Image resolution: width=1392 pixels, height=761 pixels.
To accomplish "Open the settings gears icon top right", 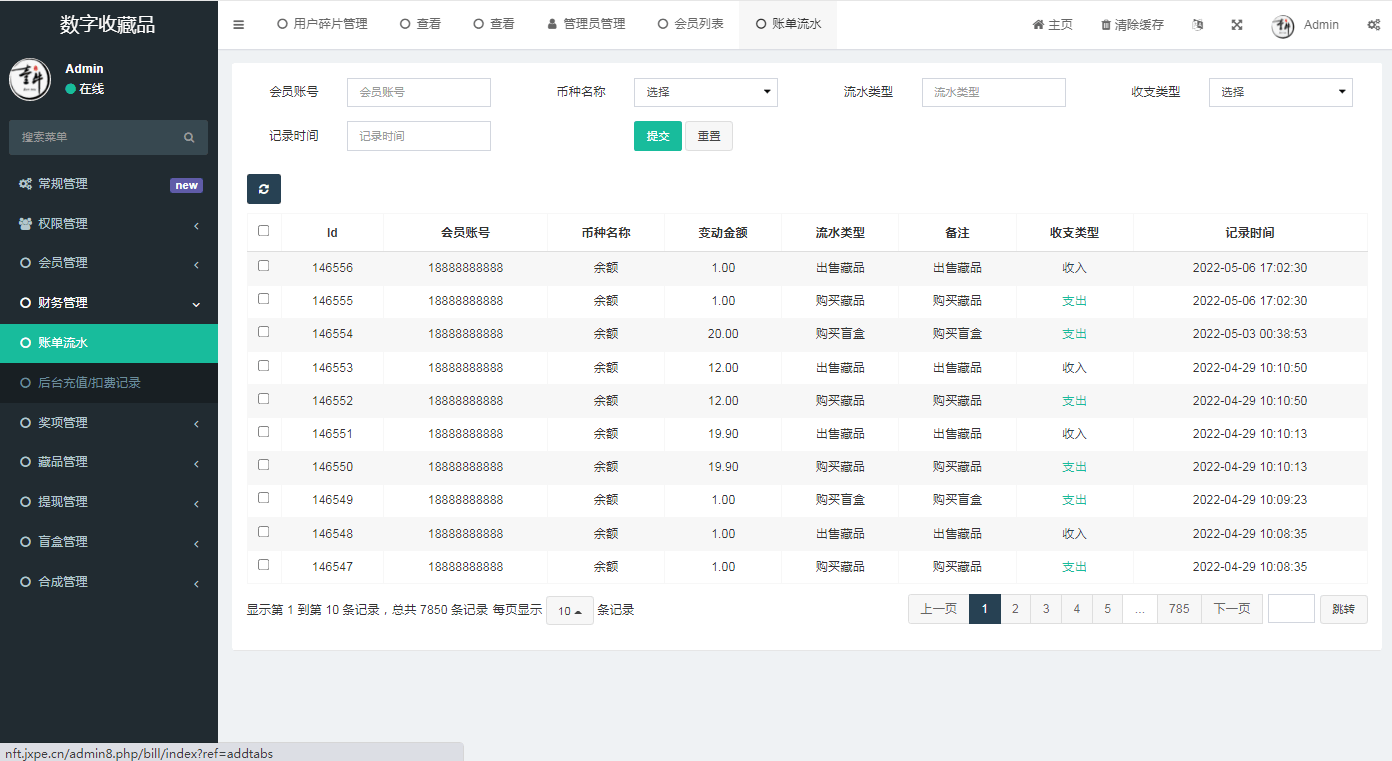I will tap(1373, 25).
